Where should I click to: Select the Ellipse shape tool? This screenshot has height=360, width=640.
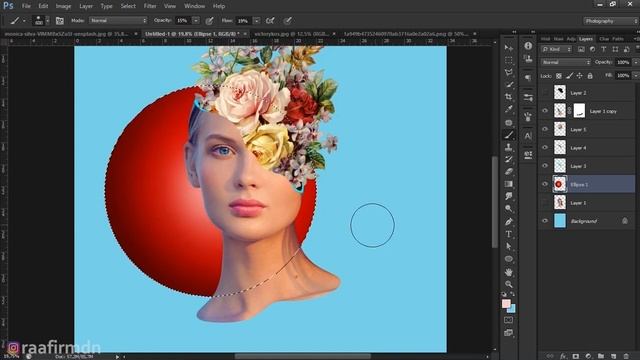coord(509,259)
